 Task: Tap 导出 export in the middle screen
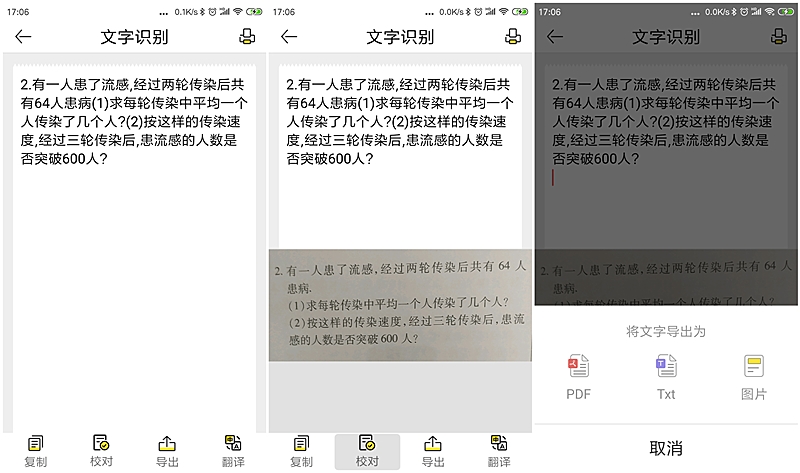pos(433,452)
